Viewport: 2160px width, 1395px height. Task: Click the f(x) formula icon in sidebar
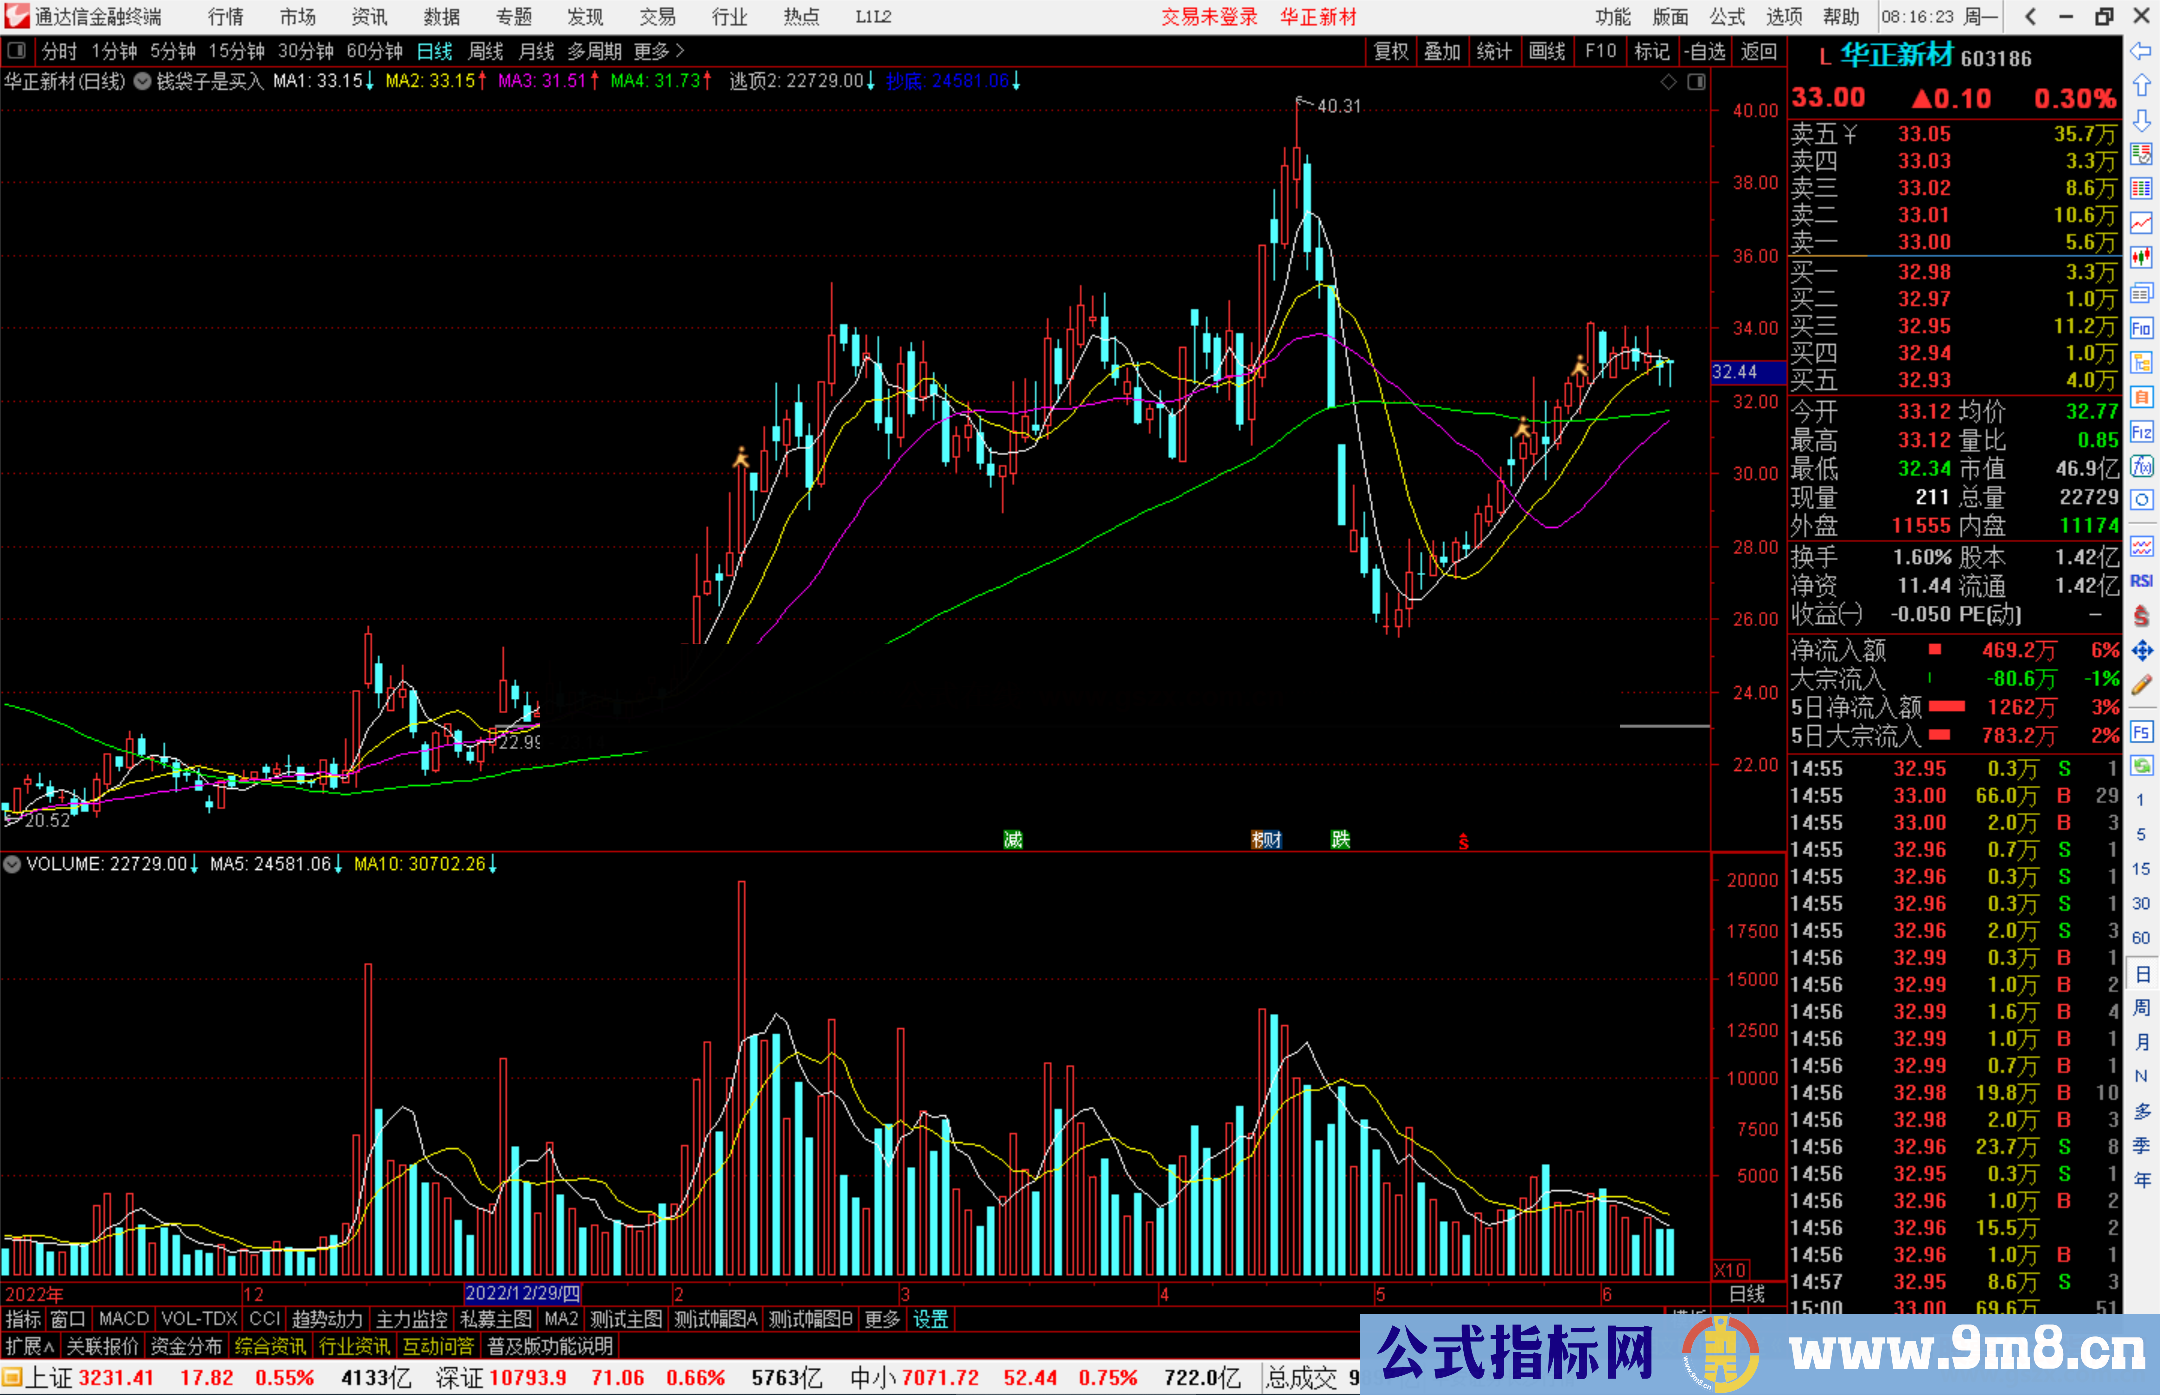point(2141,466)
